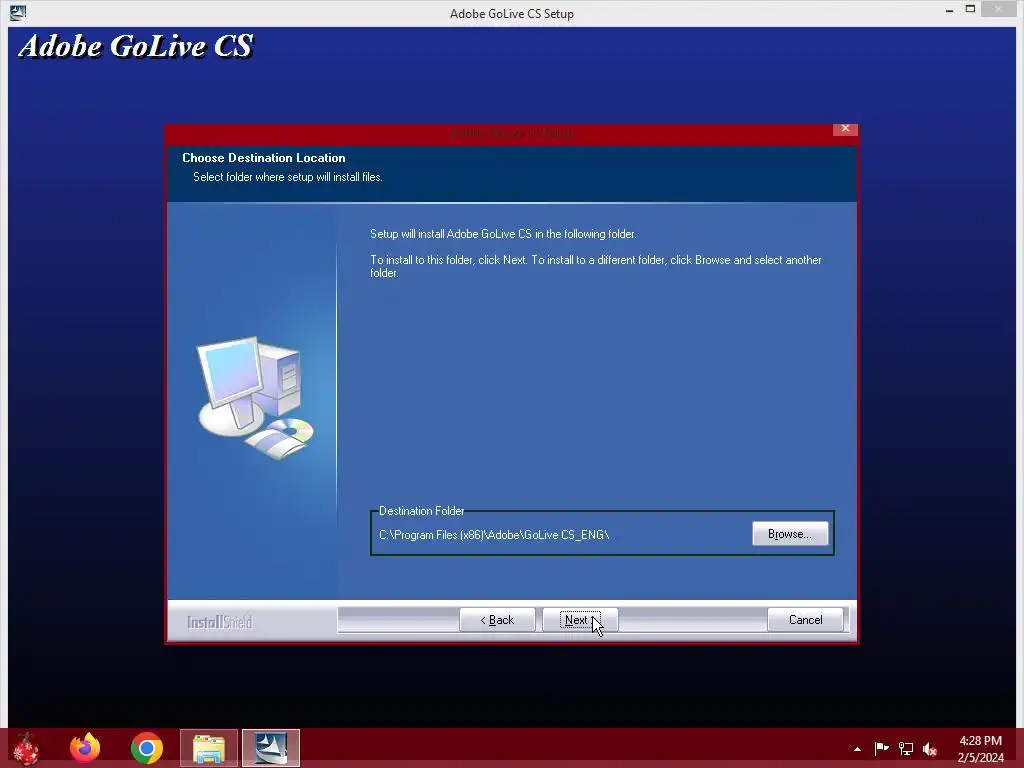Screen dimensions: 1024x768
Task: Go back with the Back button
Action: pos(497,620)
